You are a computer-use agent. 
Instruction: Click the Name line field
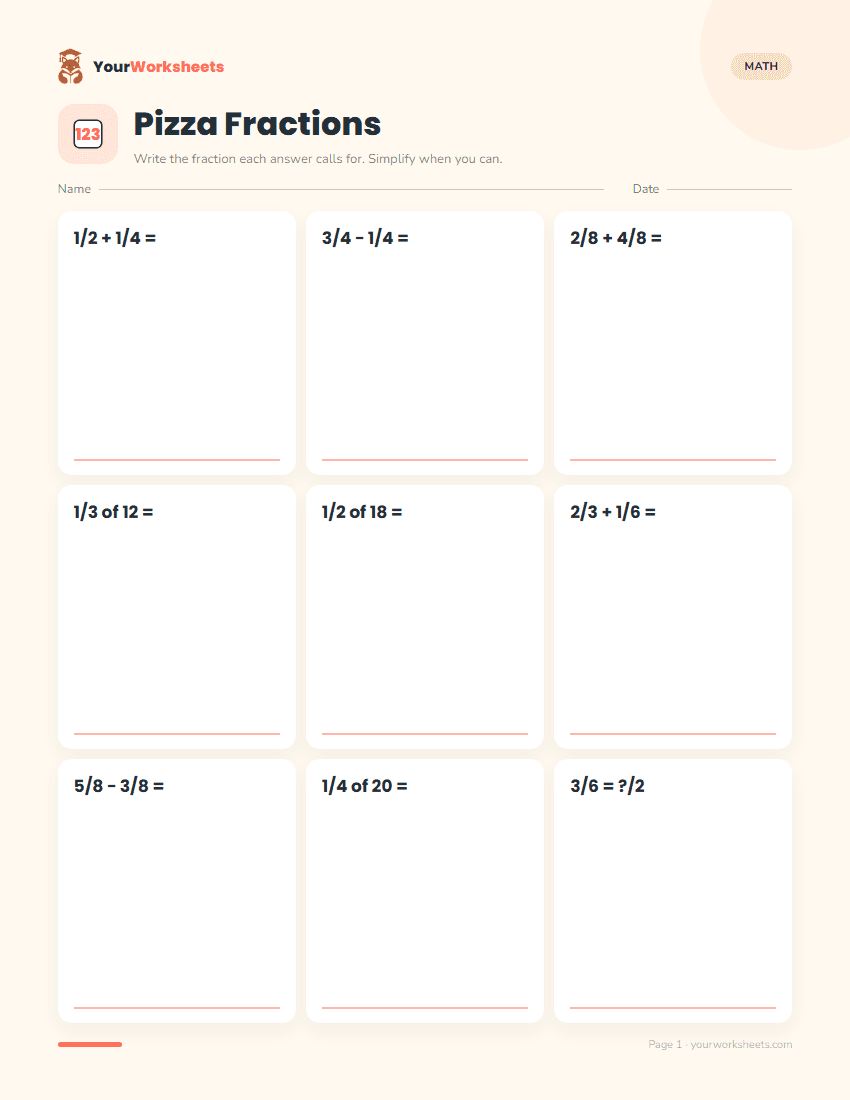(351, 189)
